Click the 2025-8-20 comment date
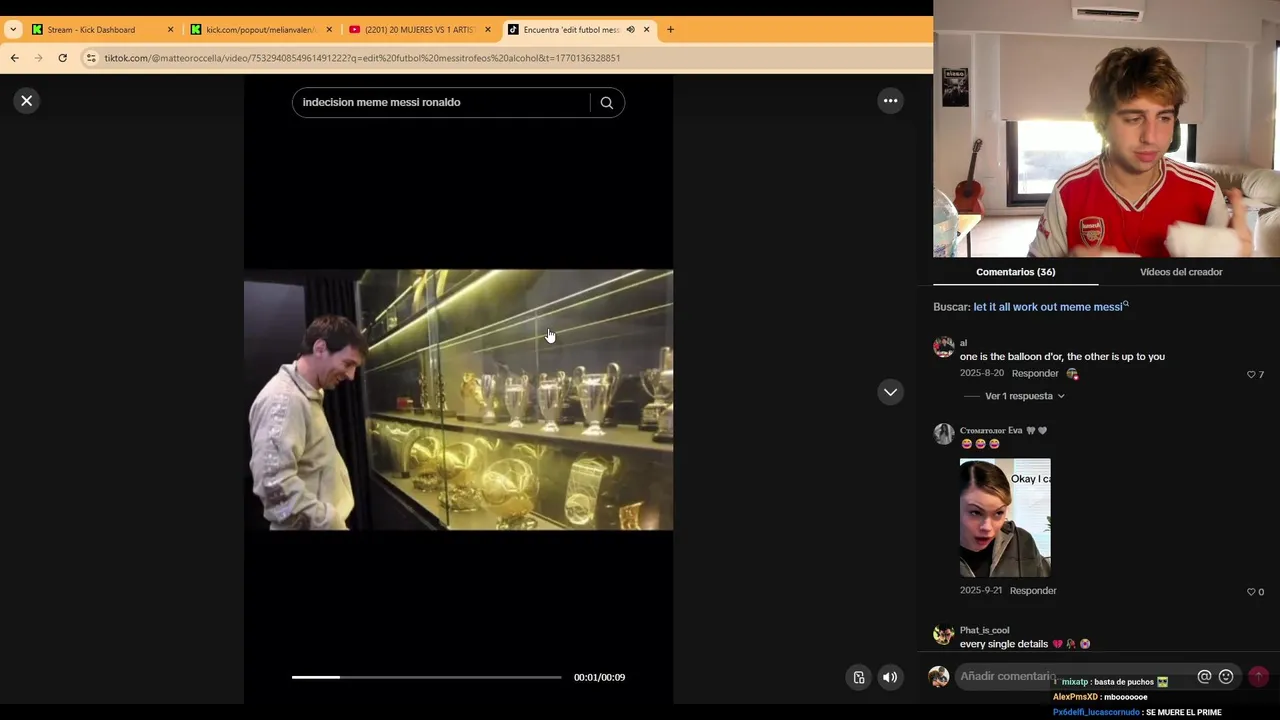This screenshot has height=720, width=1280. [982, 373]
